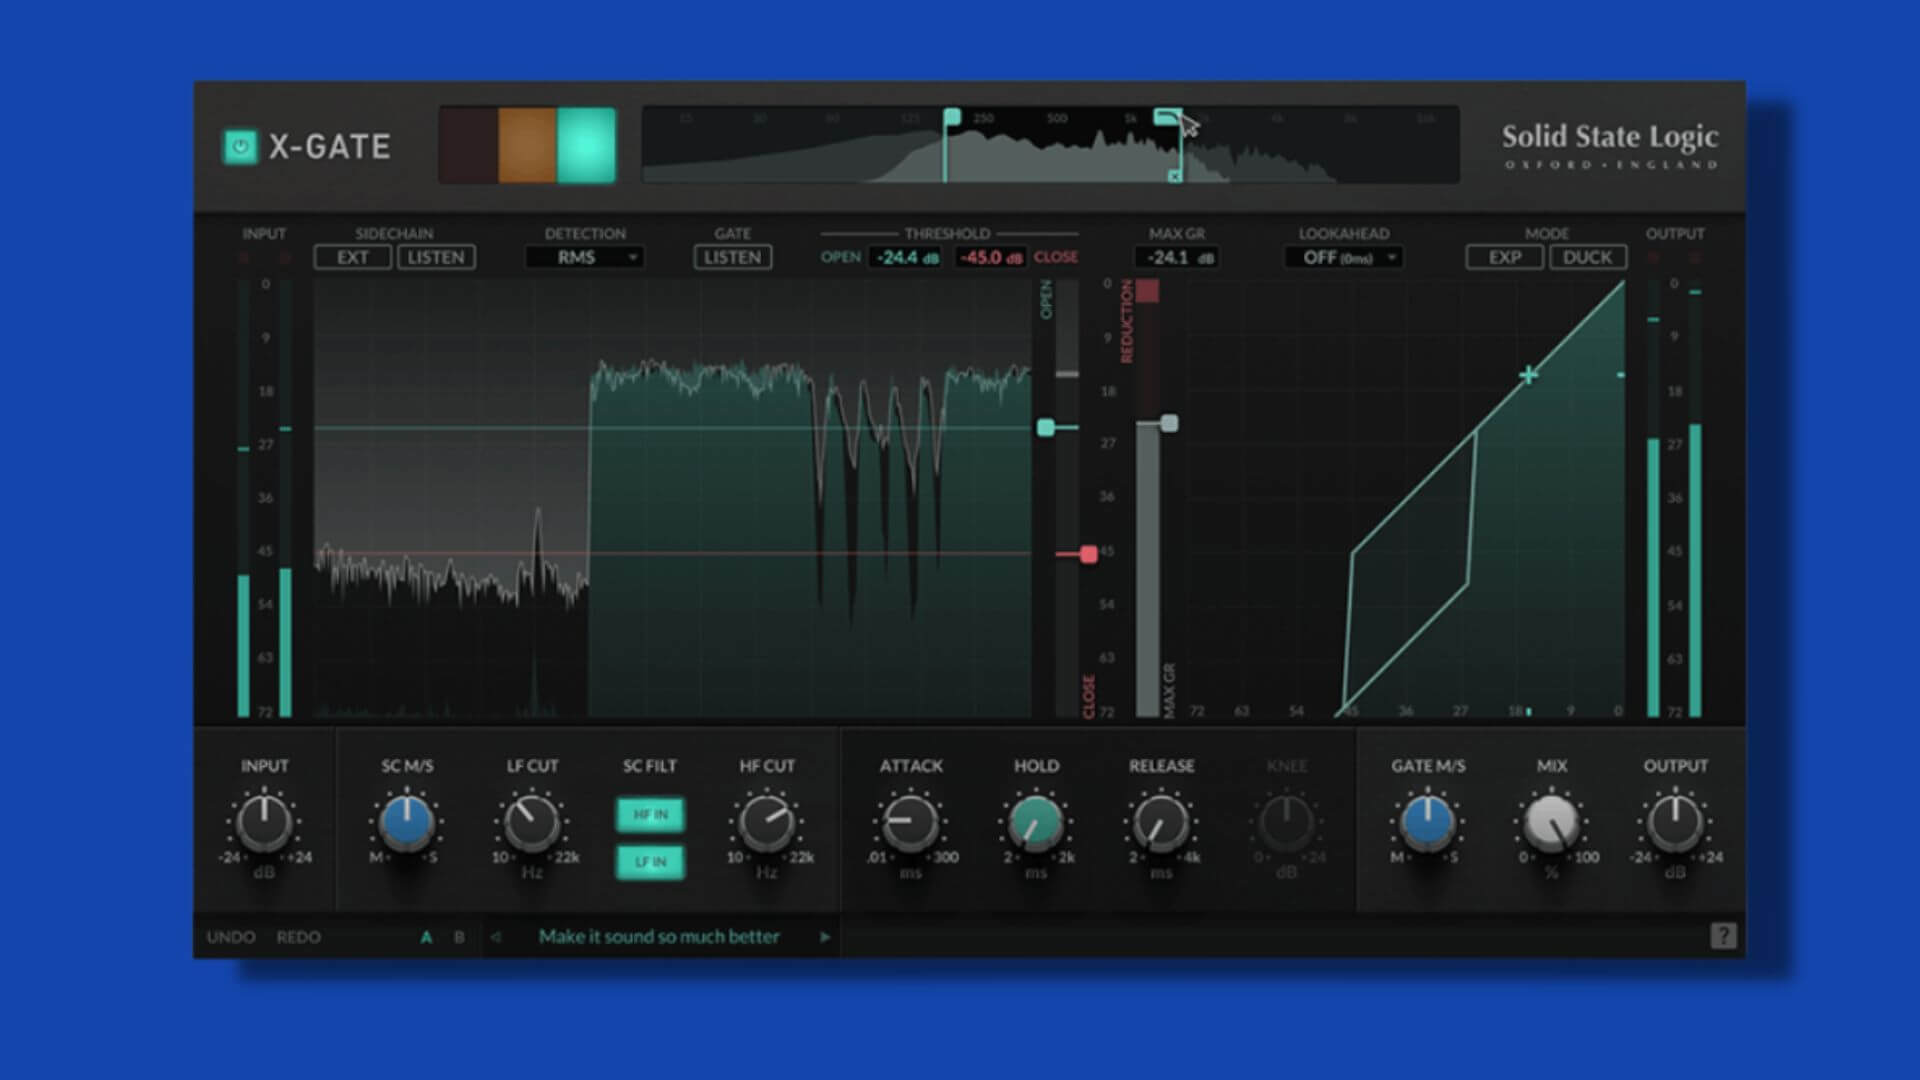Click the Mix percentage knob
Image resolution: width=1920 pixels, height=1080 pixels.
click(1551, 822)
